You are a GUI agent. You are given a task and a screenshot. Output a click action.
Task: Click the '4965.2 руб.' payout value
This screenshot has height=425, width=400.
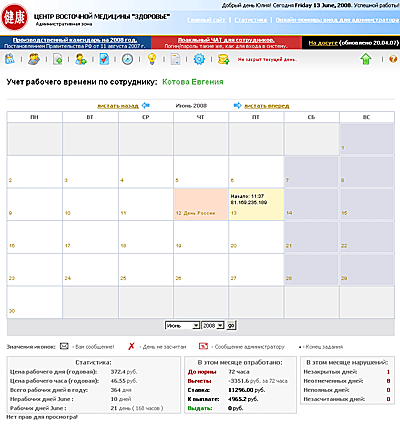click(x=243, y=399)
